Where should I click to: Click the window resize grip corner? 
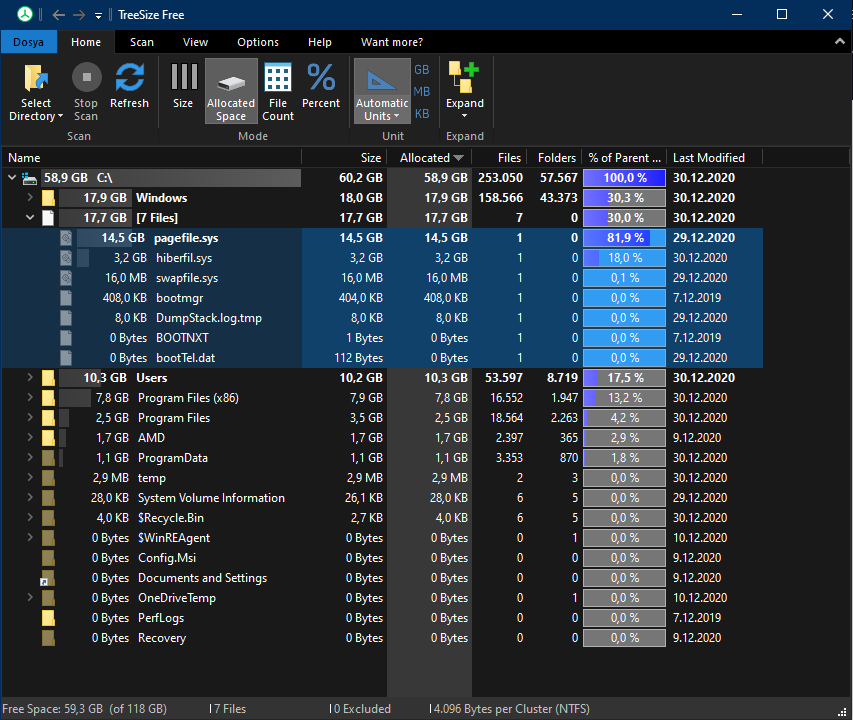click(843, 711)
